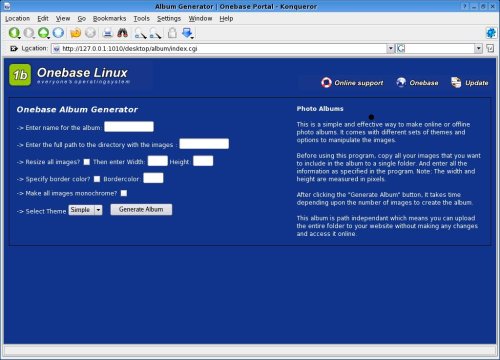
Task: Expand the search box dropdown arrow
Action: click(479, 49)
